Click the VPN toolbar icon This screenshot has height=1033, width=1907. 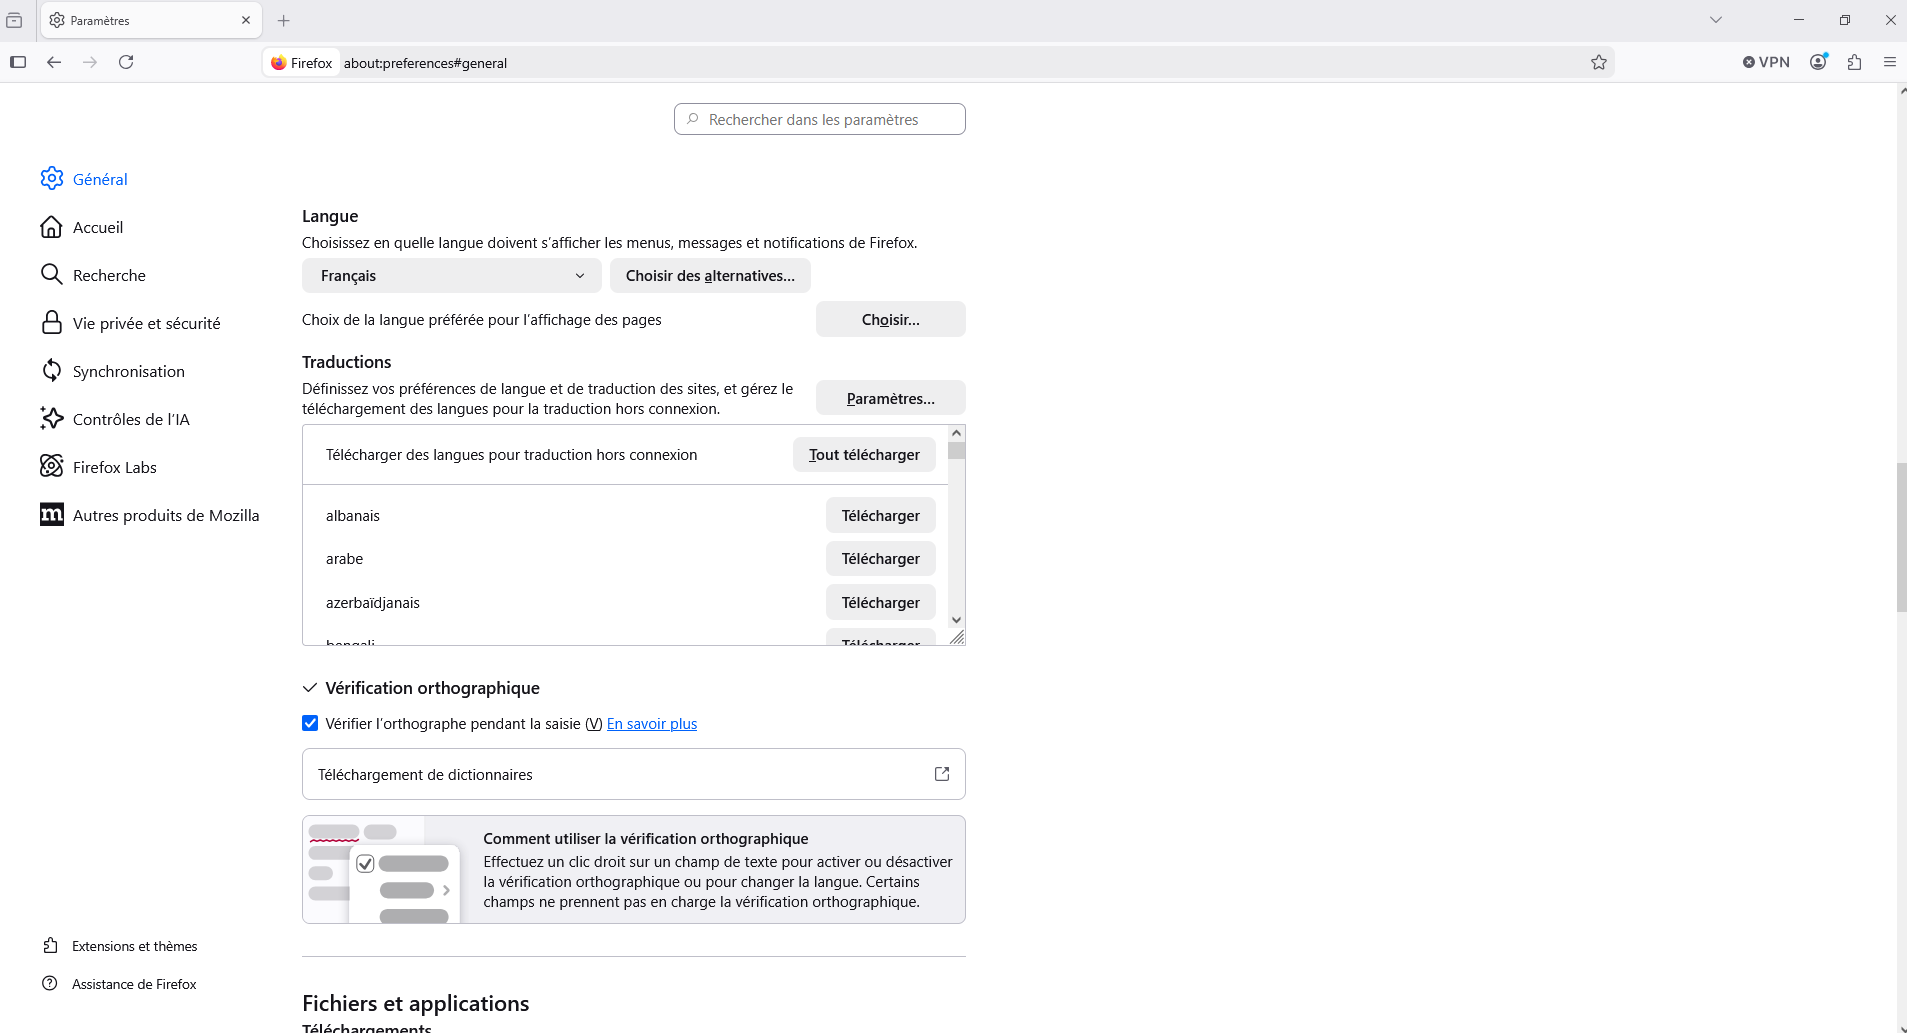[1766, 62]
